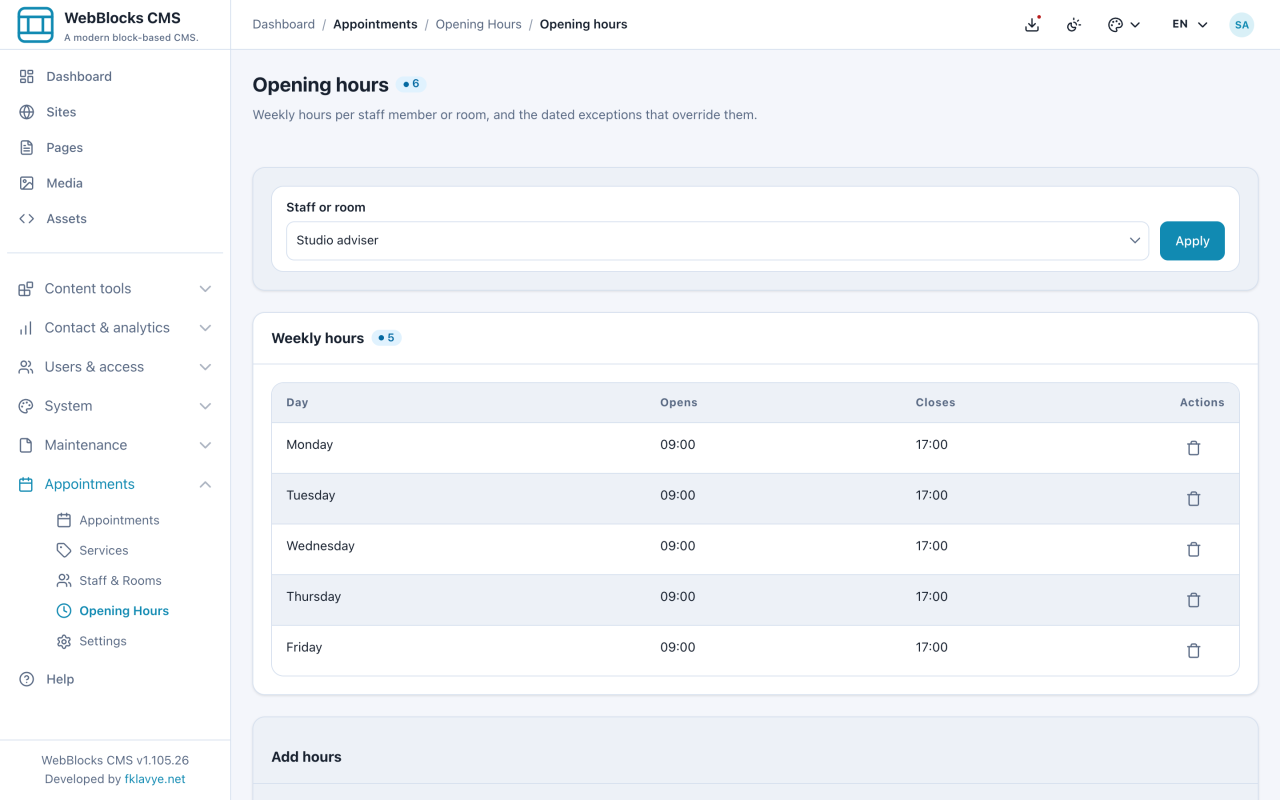Open Media in the sidebar

pyautogui.click(x=115, y=183)
